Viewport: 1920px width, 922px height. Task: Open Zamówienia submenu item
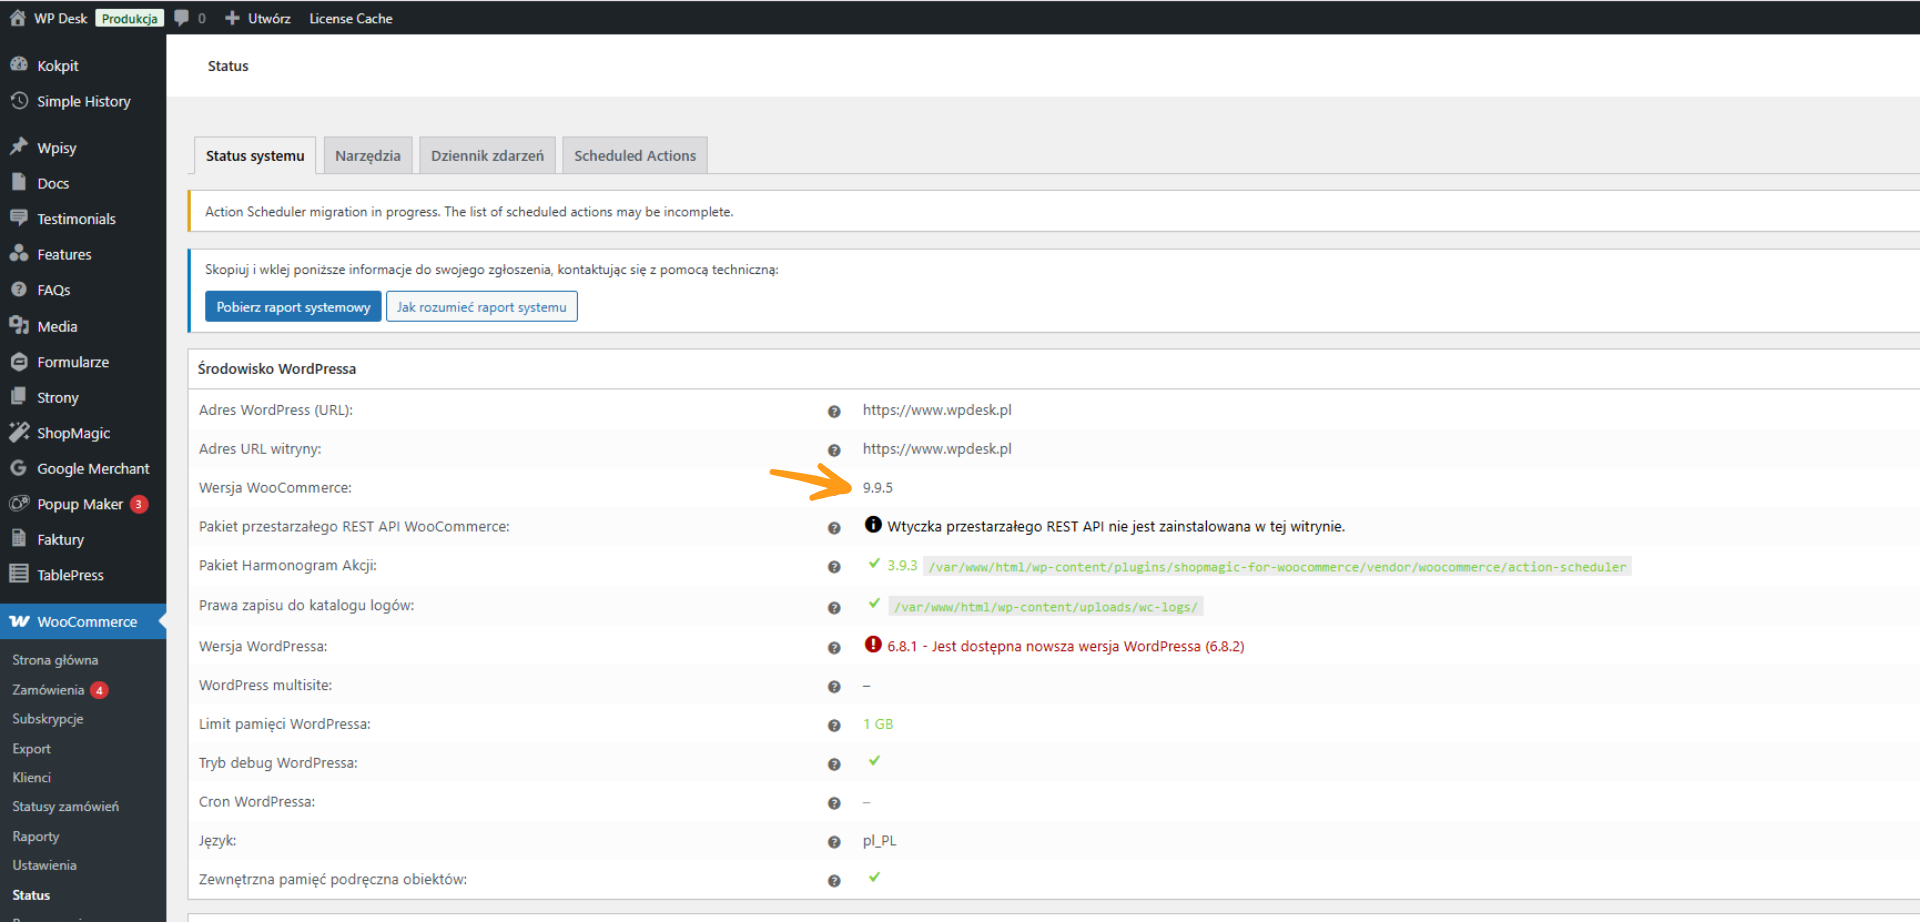coord(48,690)
